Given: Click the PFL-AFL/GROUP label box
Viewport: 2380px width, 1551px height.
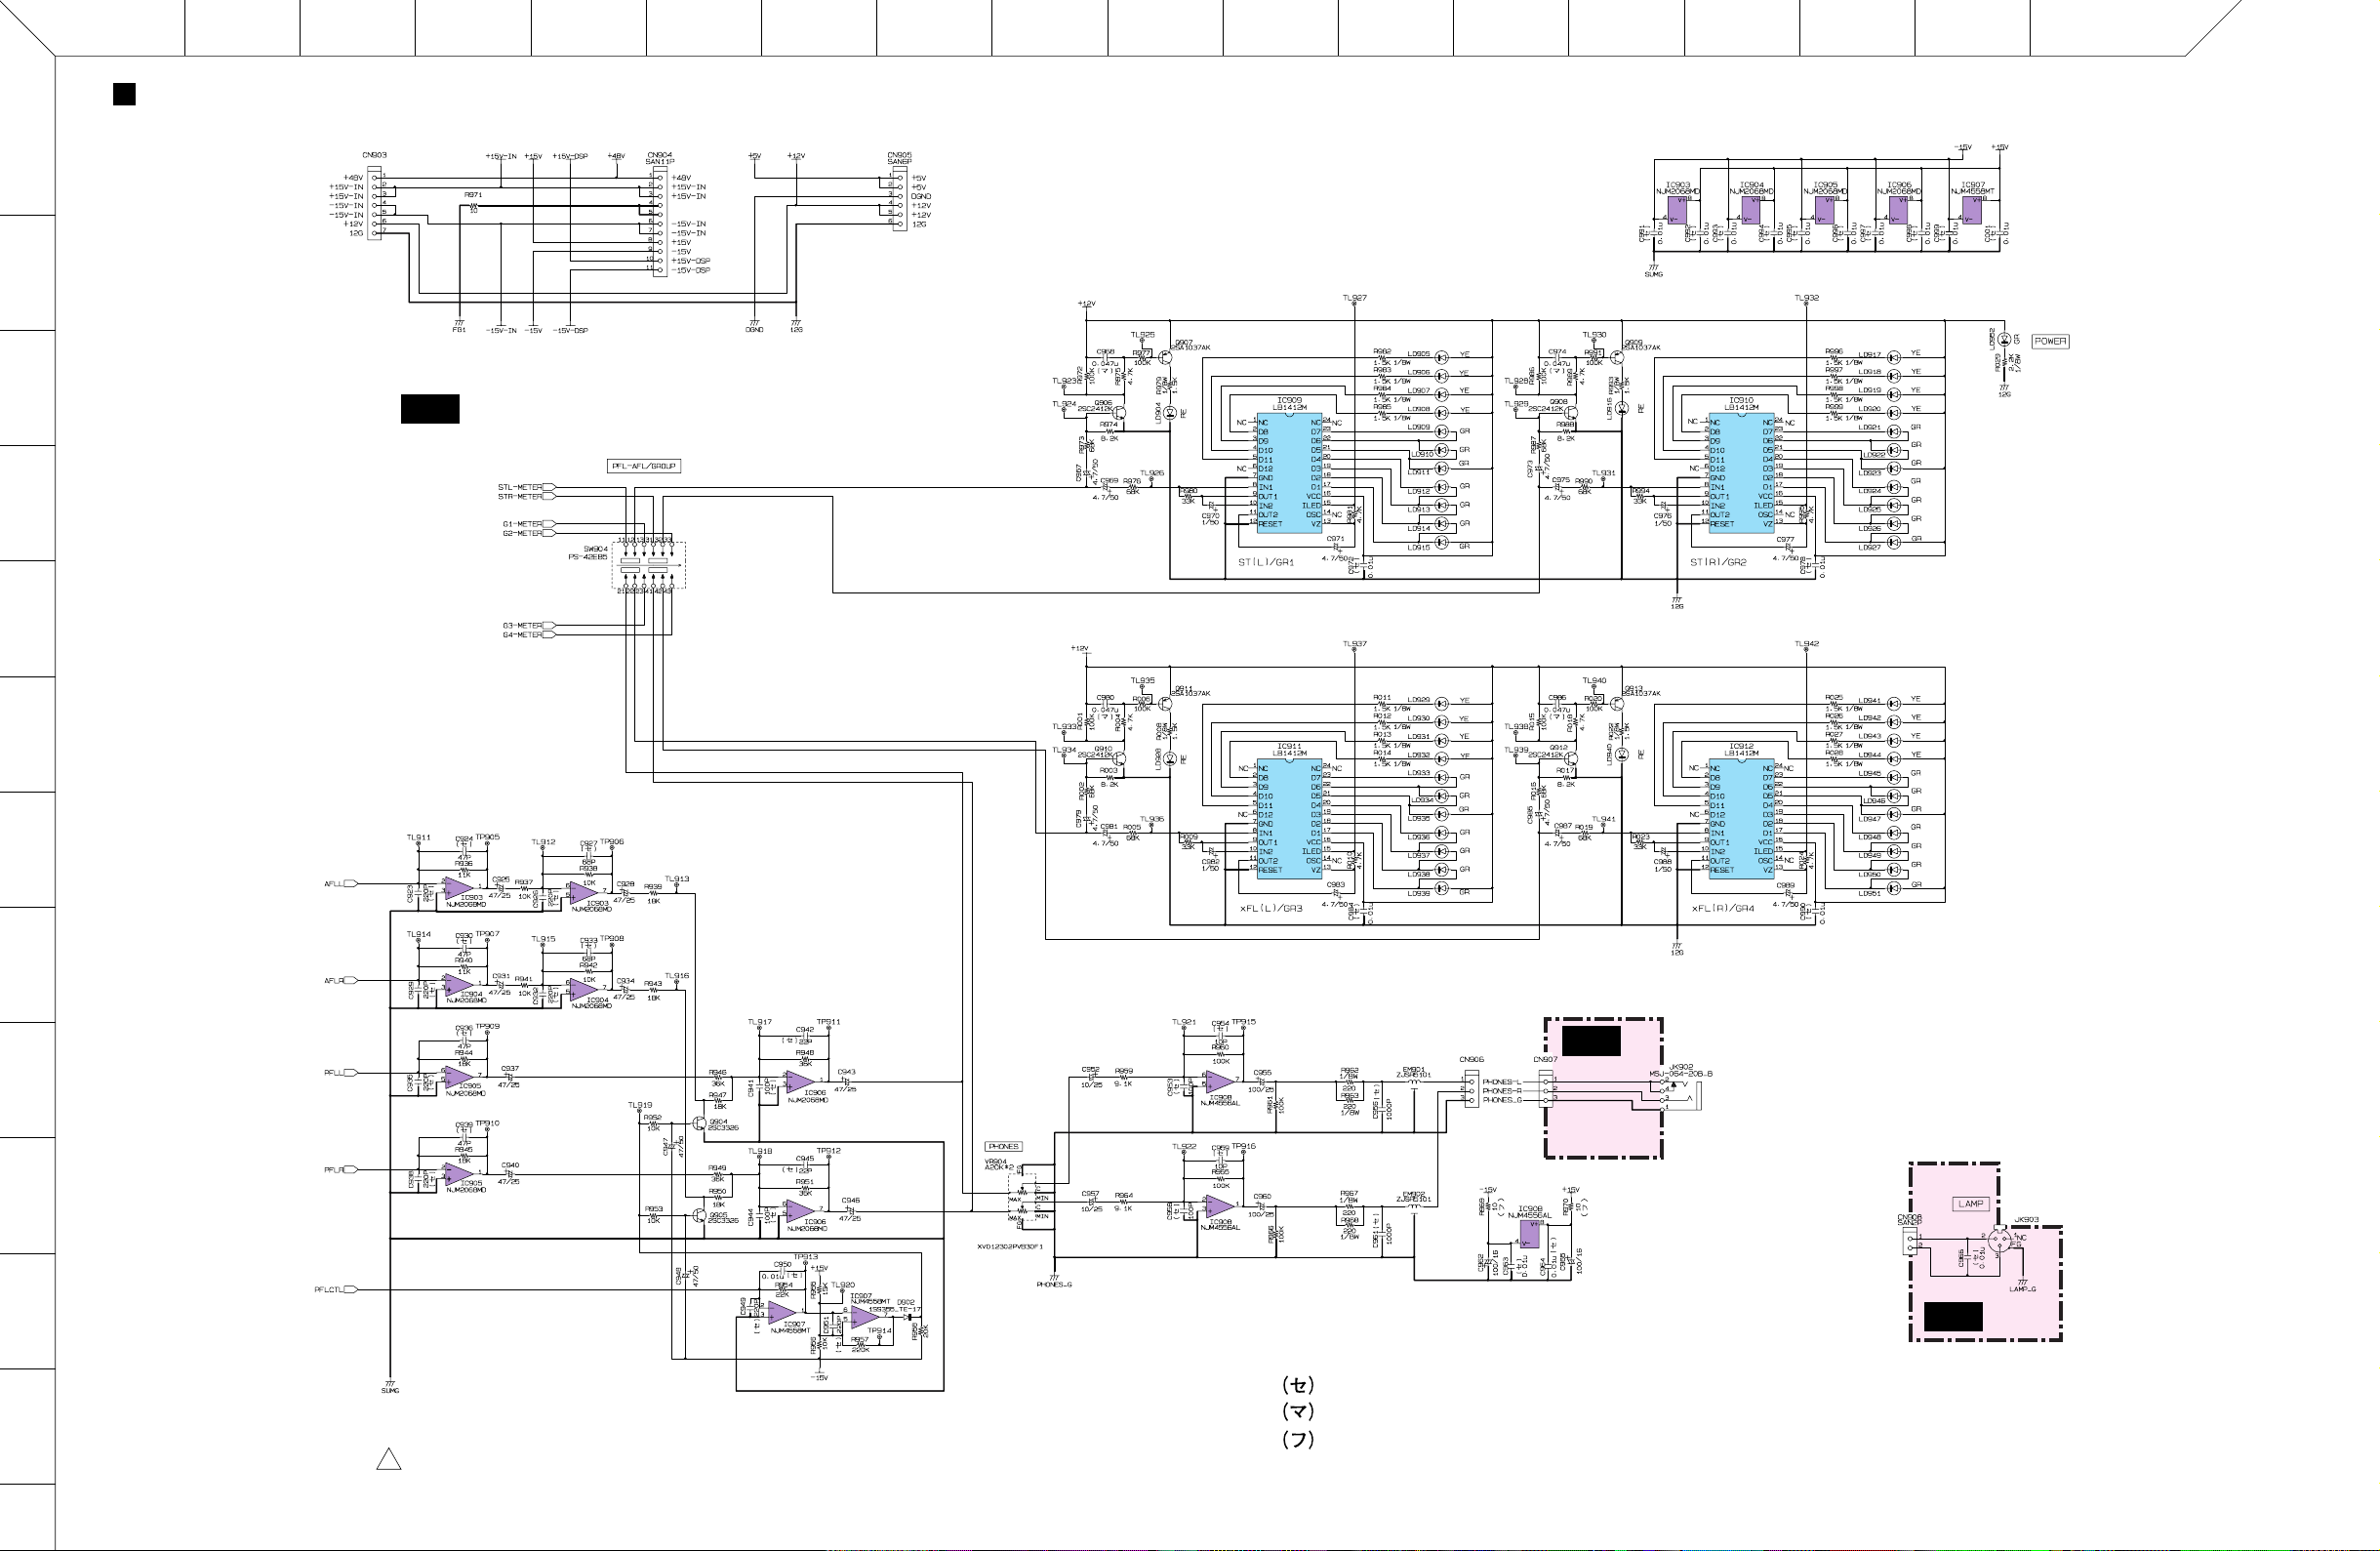Looking at the screenshot, I should click(644, 466).
